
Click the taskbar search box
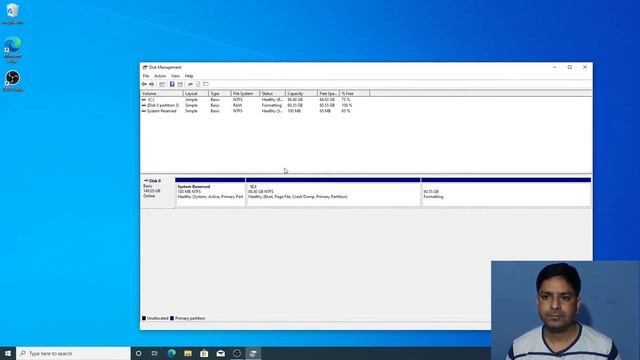point(73,353)
